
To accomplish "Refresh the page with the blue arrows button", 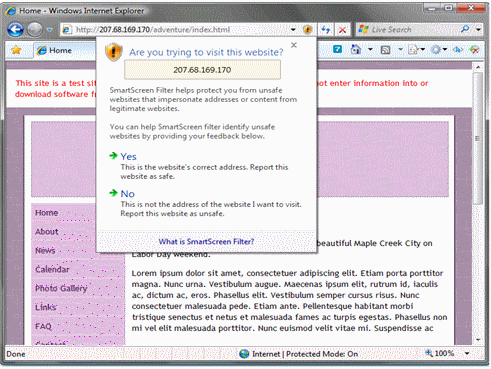I will (326, 30).
